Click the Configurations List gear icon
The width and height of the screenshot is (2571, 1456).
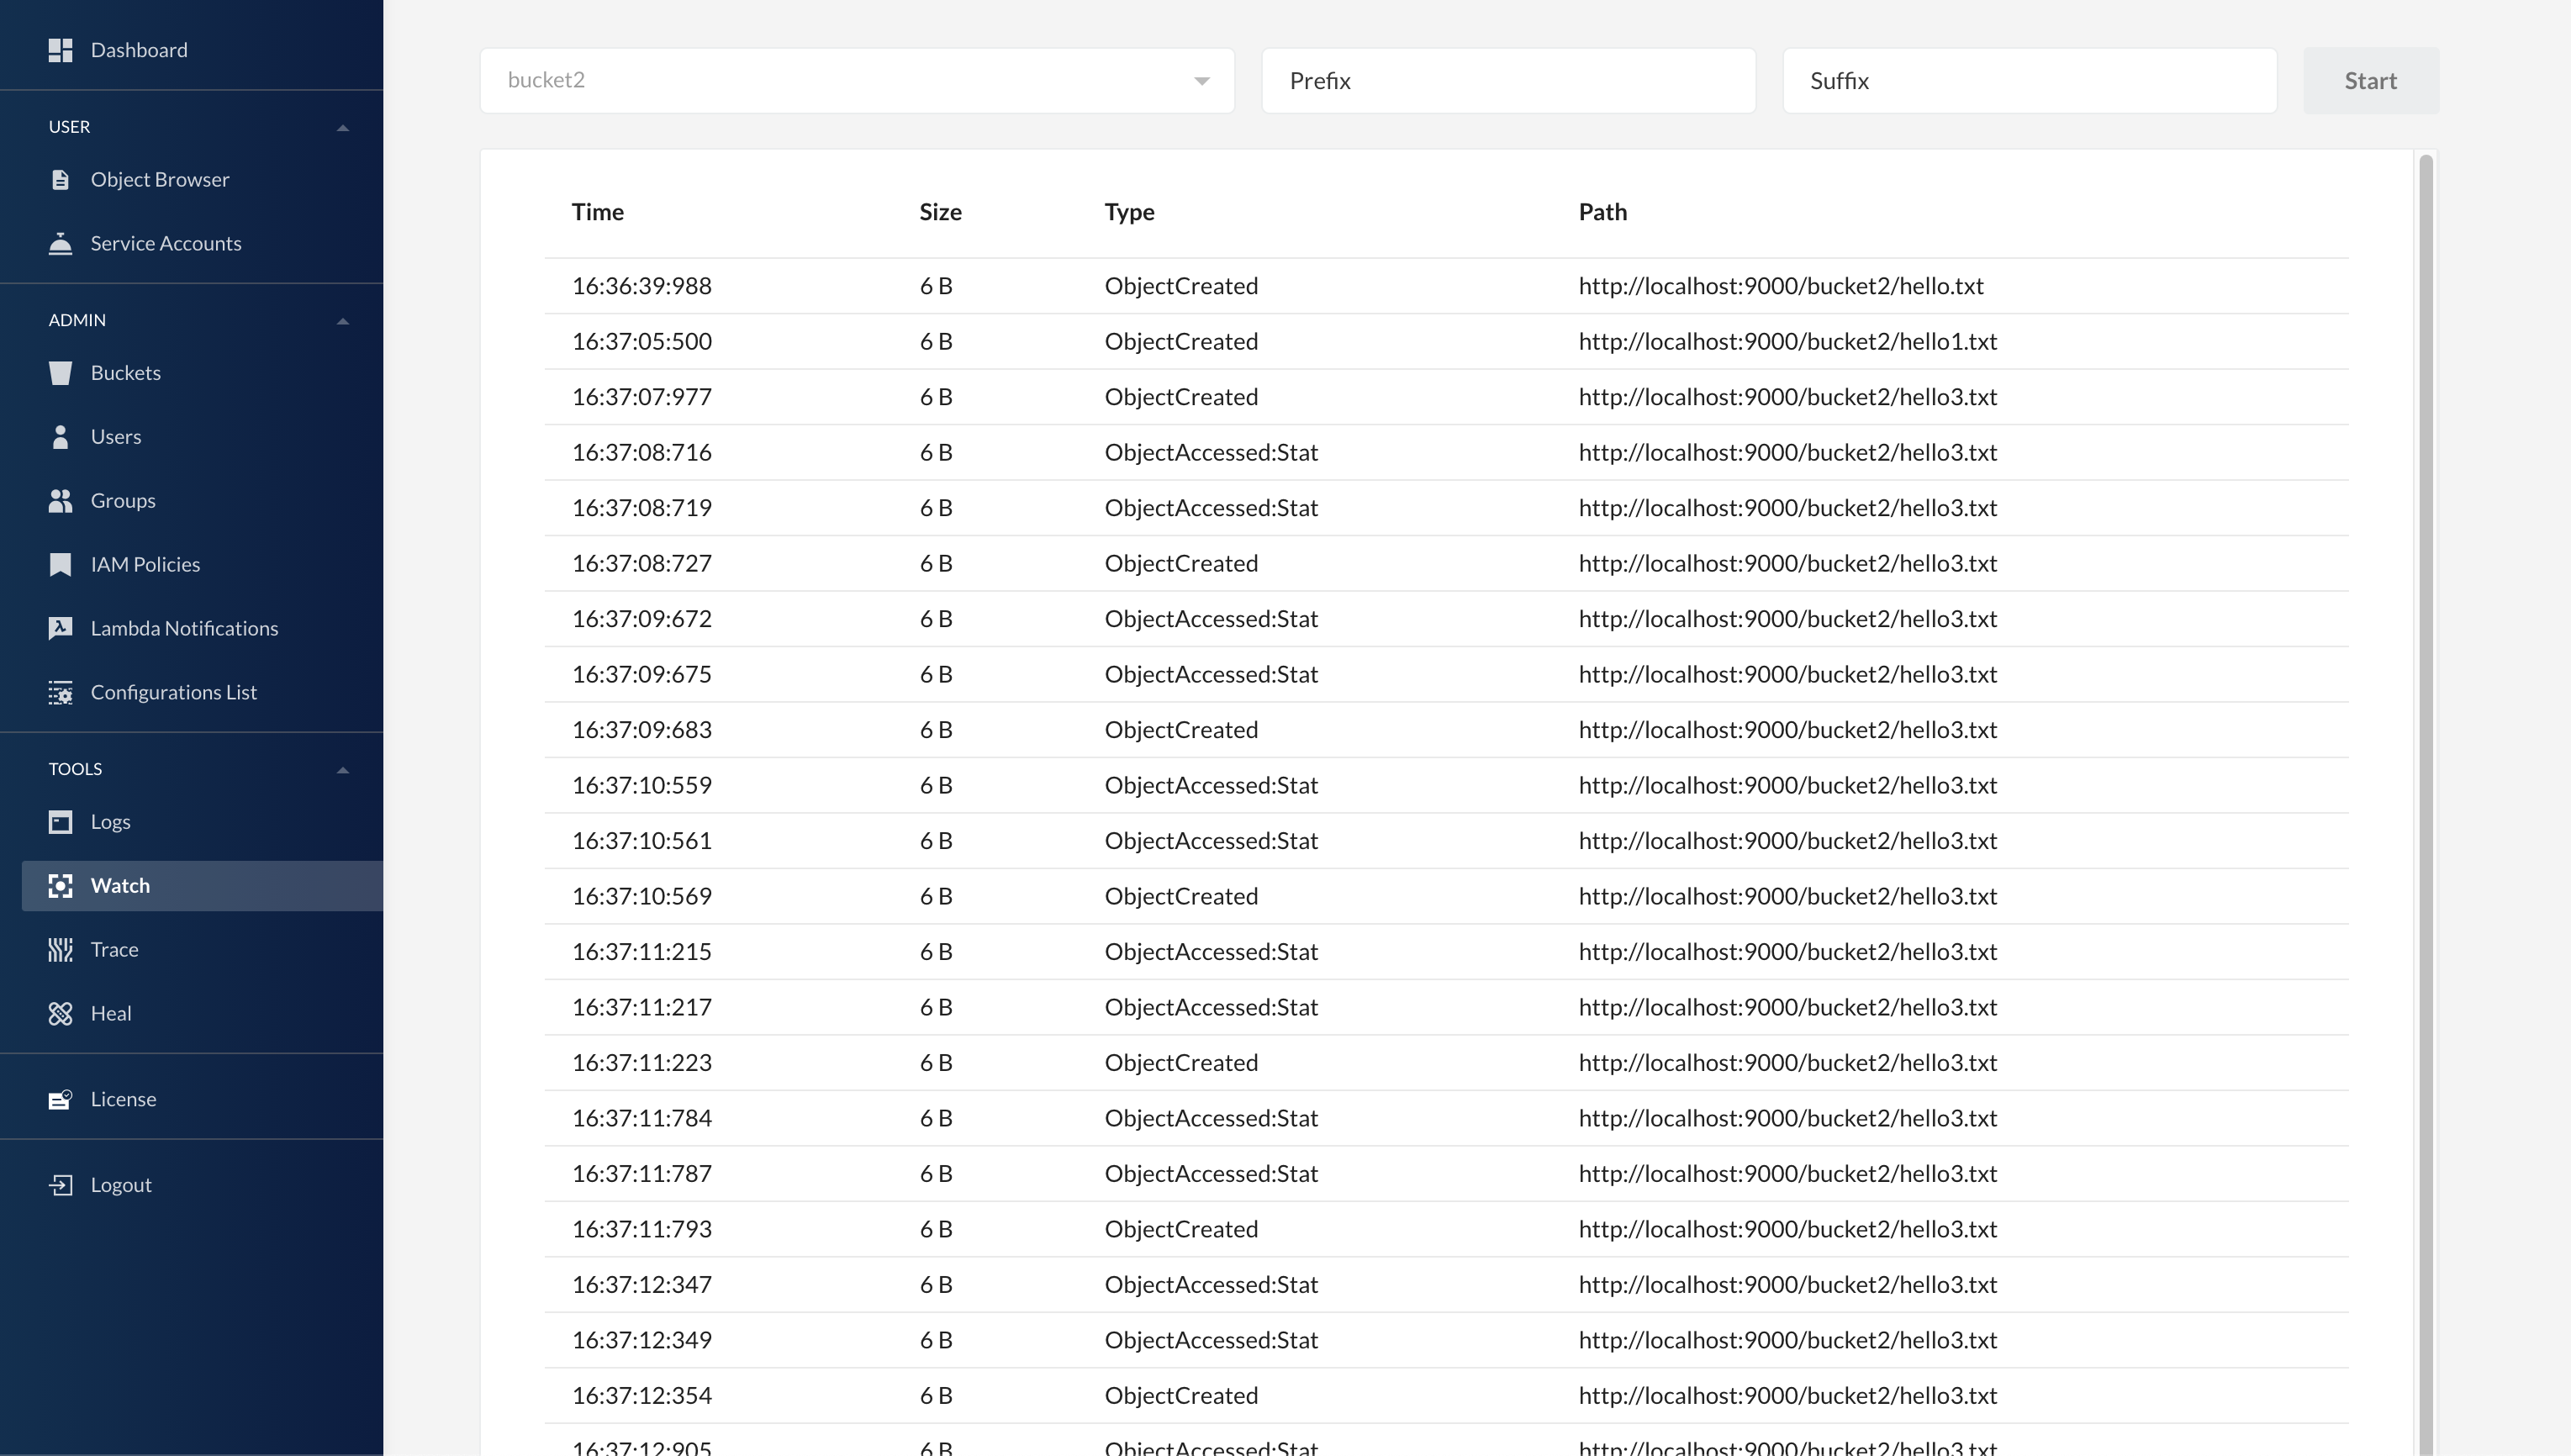60,692
